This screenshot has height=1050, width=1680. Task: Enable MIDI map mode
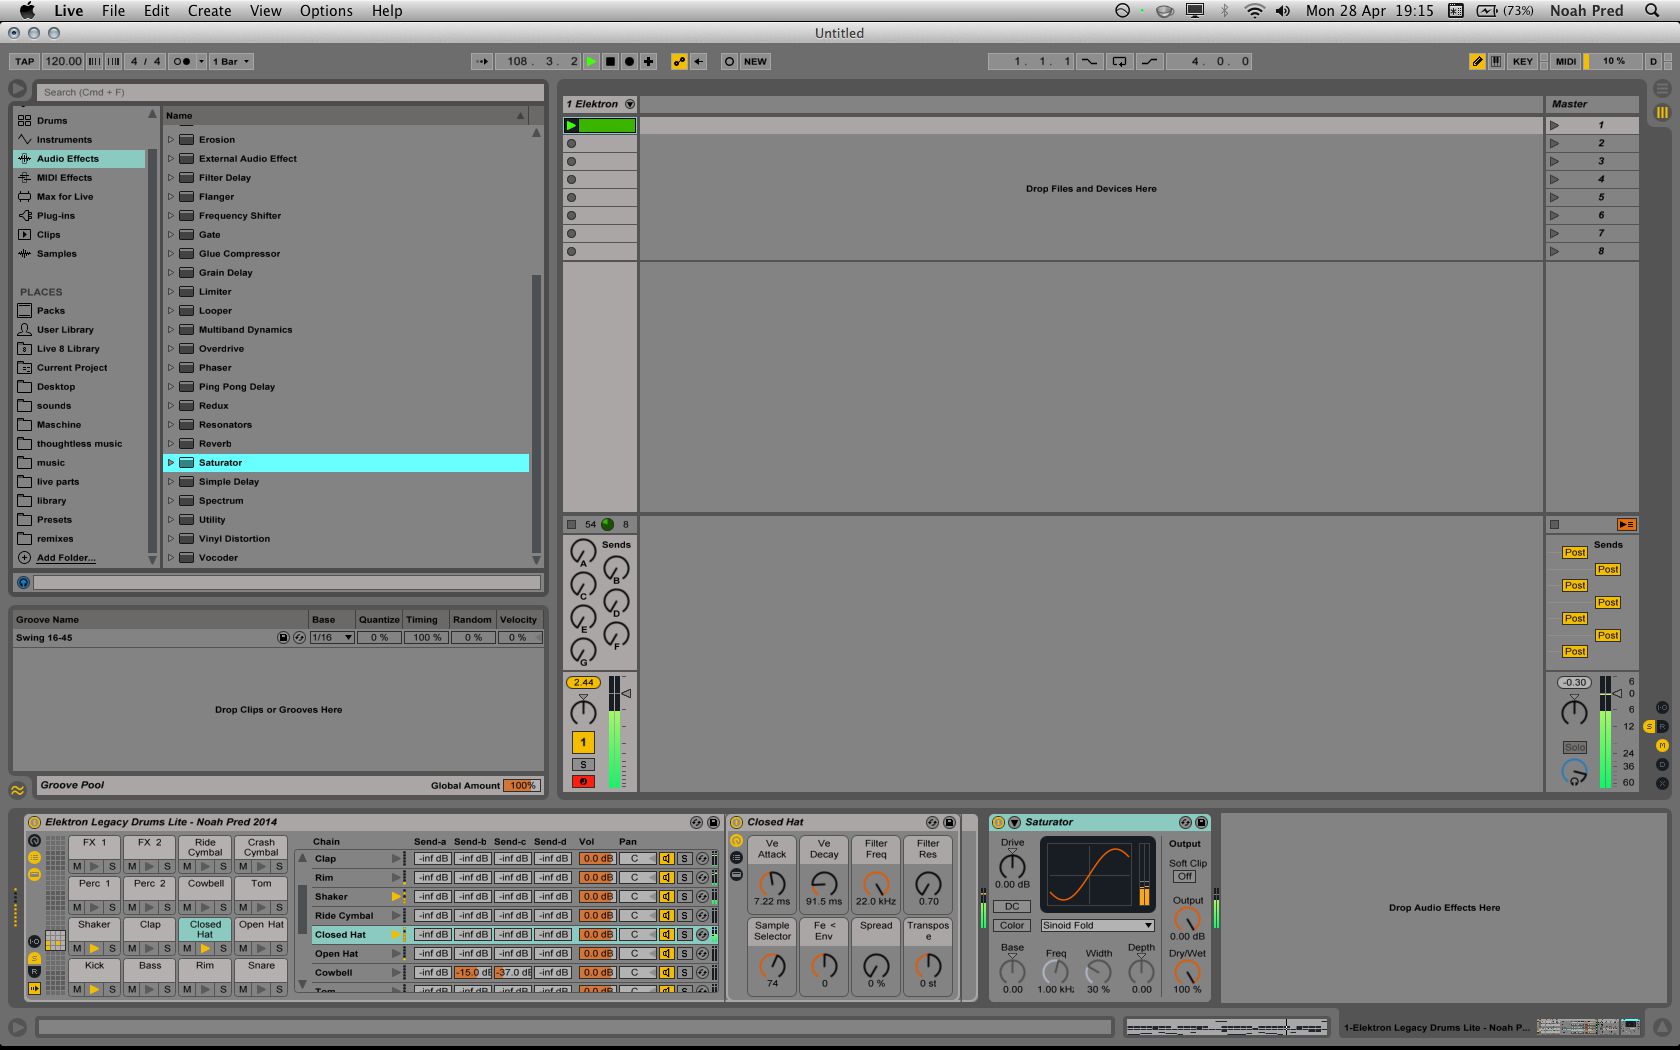(x=1566, y=61)
